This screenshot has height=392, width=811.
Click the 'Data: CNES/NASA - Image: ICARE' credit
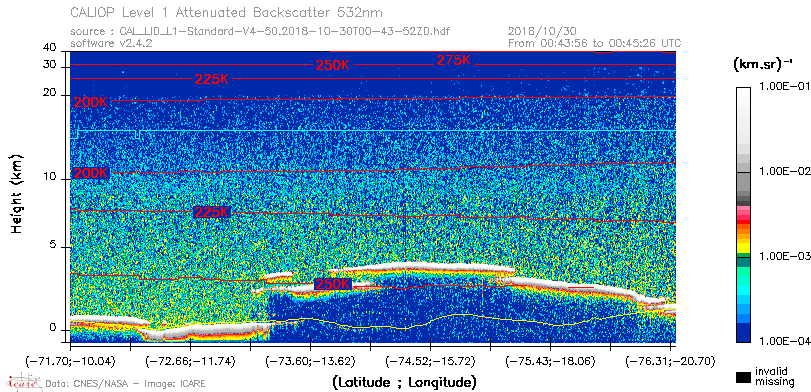125,384
